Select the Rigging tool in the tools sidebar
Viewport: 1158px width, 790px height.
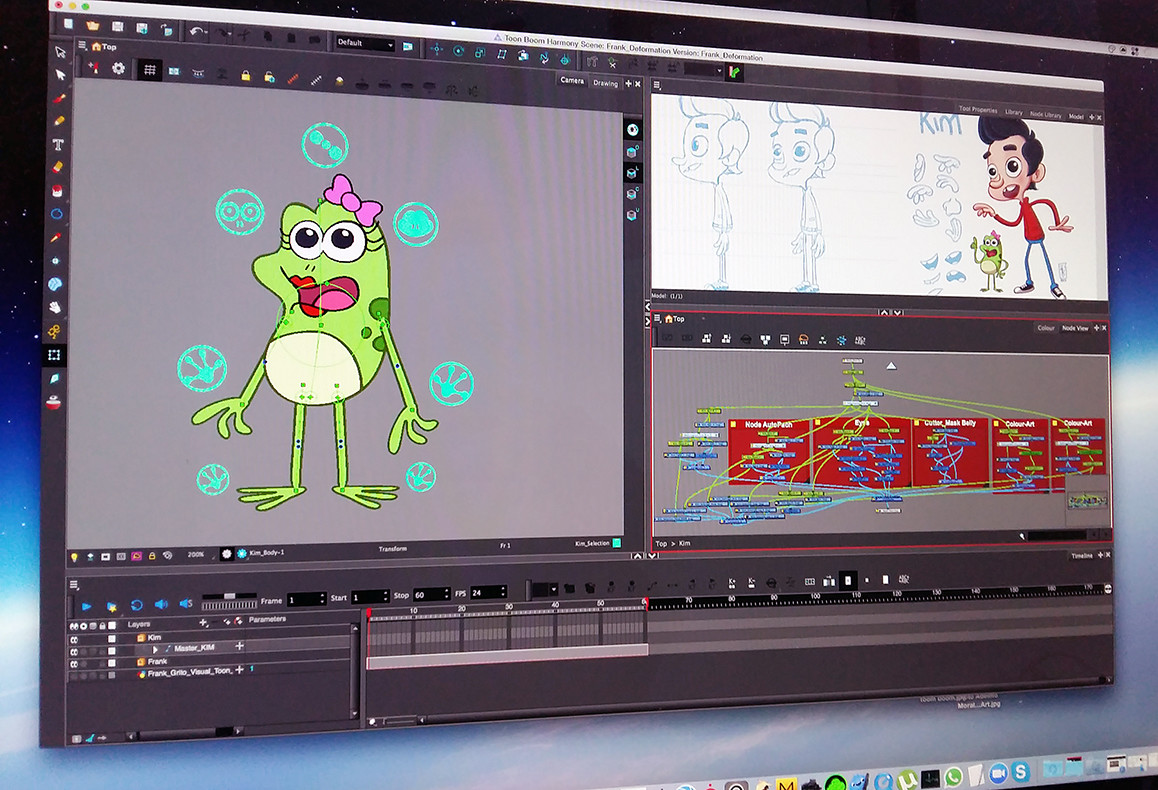[x=54, y=332]
